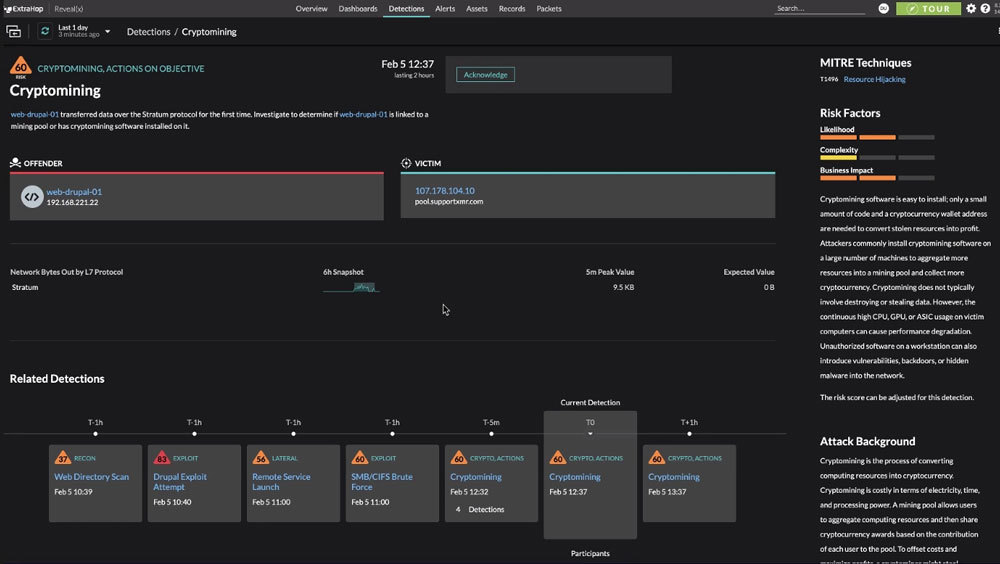Image resolution: width=1000 pixels, height=564 pixels.
Task: Go to the Records tab
Action: (512, 9)
